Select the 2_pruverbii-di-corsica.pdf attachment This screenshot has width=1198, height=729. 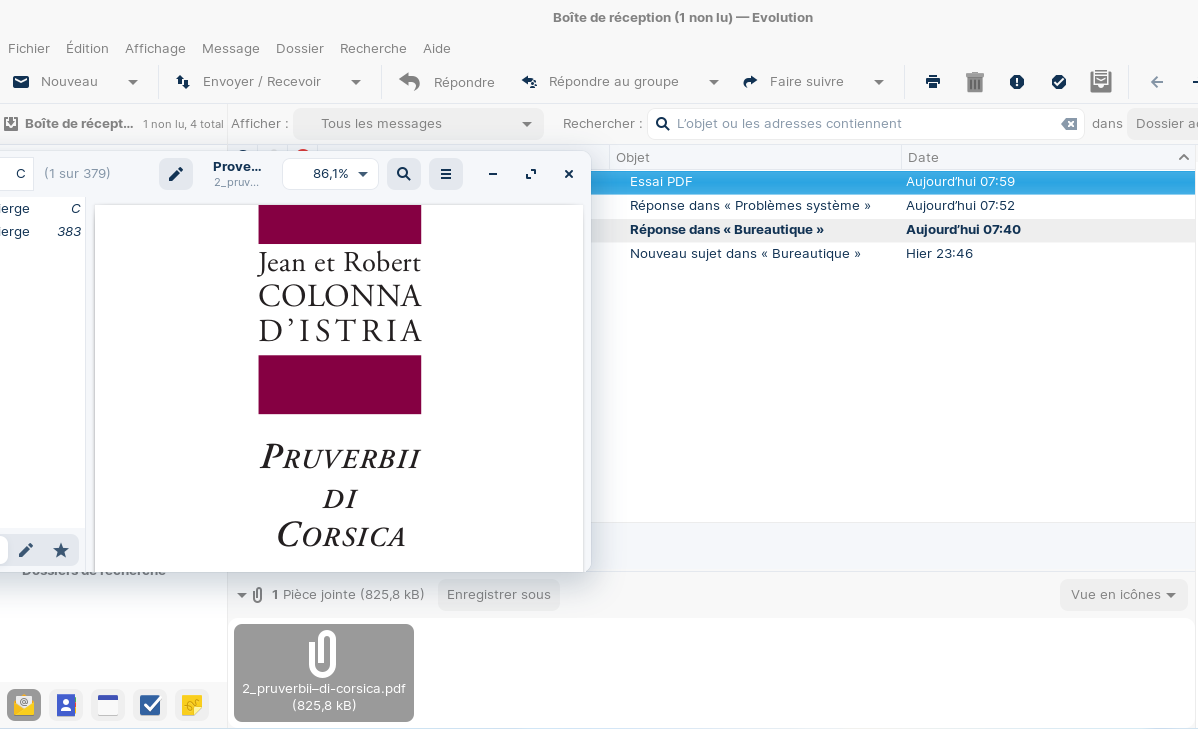point(324,672)
